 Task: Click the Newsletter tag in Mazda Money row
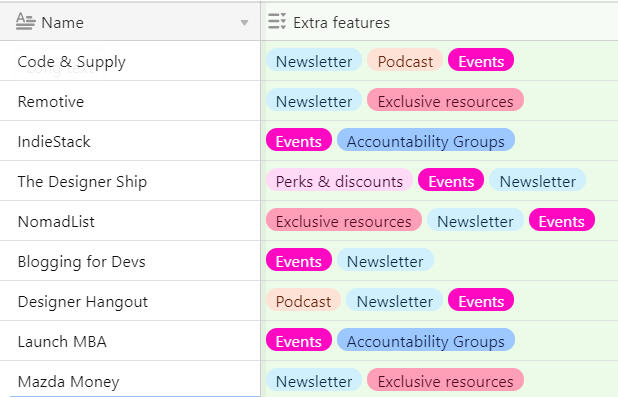[314, 381]
